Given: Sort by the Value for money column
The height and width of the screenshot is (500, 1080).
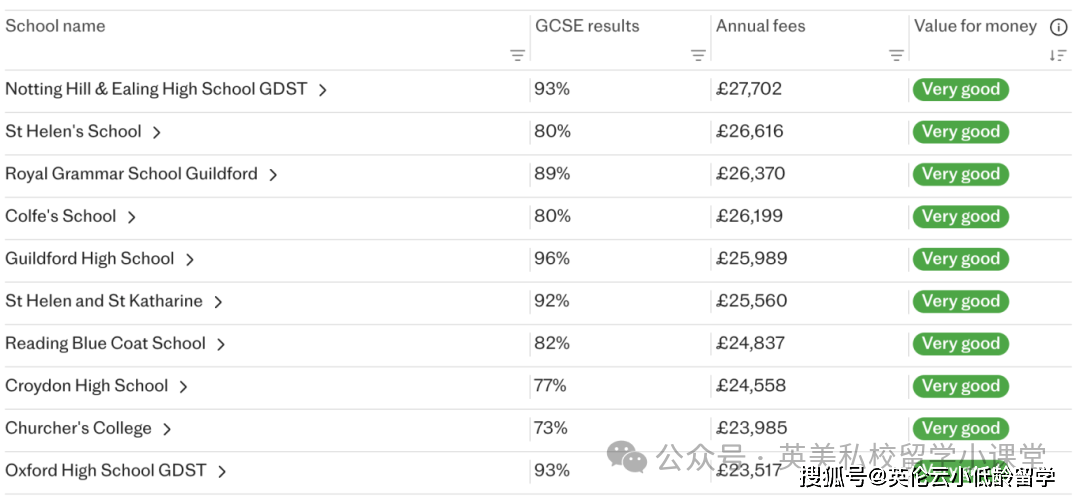Looking at the screenshot, I should click(x=1058, y=56).
